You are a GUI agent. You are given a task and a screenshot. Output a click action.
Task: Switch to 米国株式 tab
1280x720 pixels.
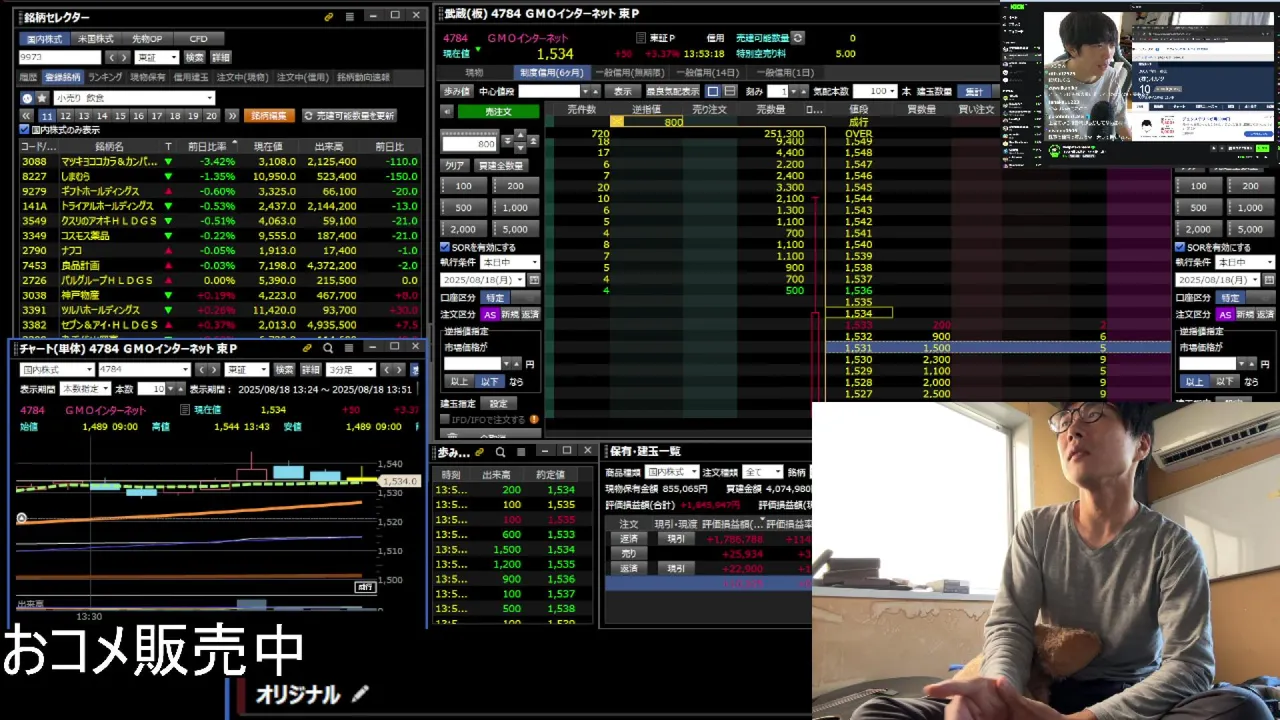pos(96,39)
